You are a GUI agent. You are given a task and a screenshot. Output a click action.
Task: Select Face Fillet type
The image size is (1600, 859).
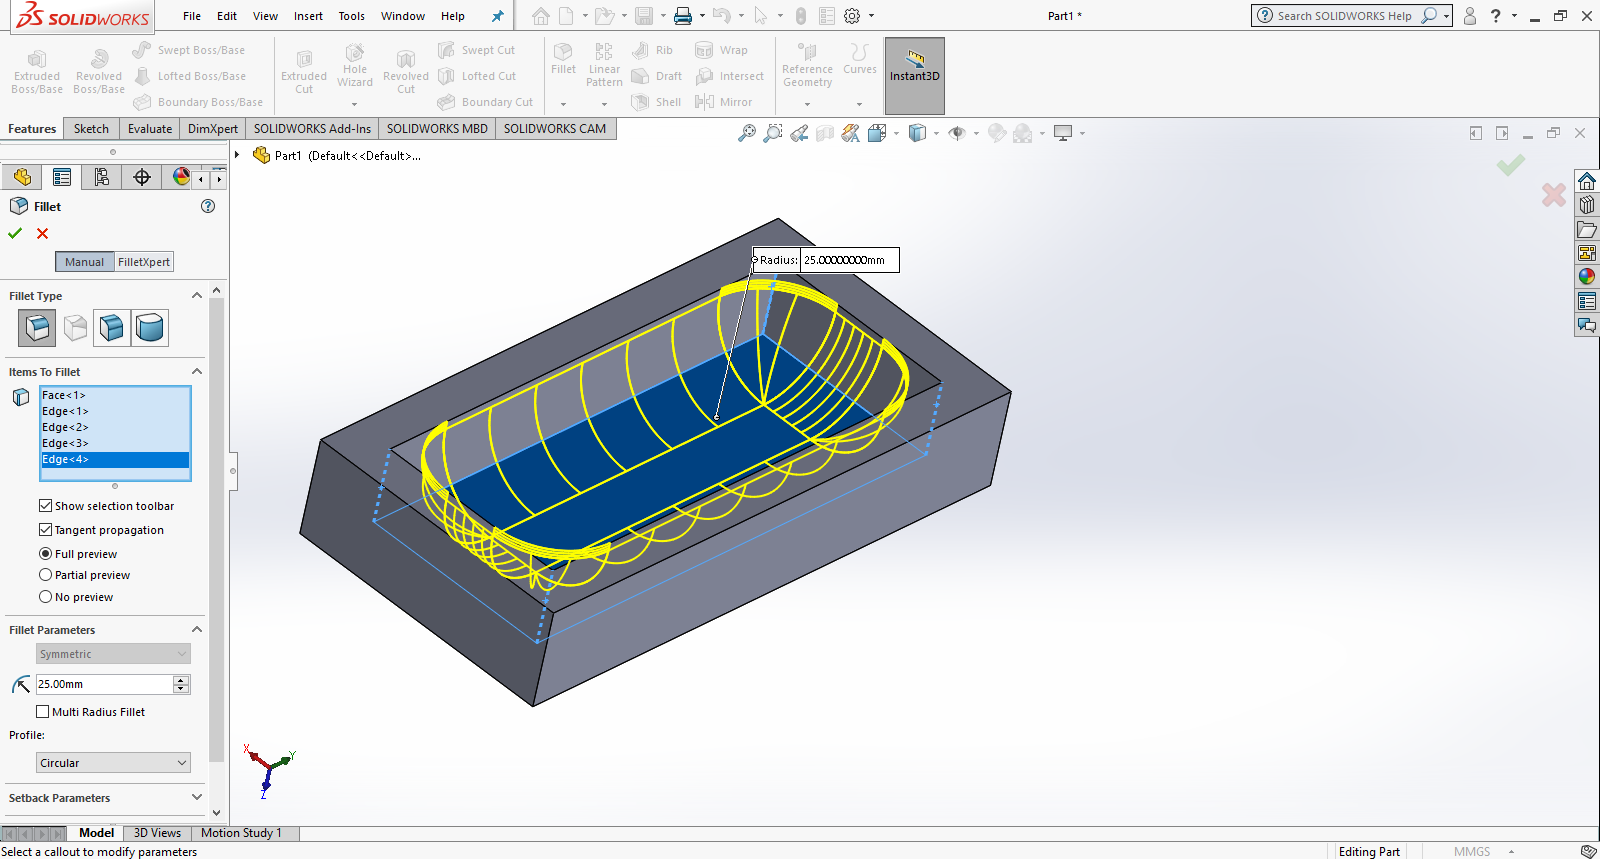coord(112,327)
